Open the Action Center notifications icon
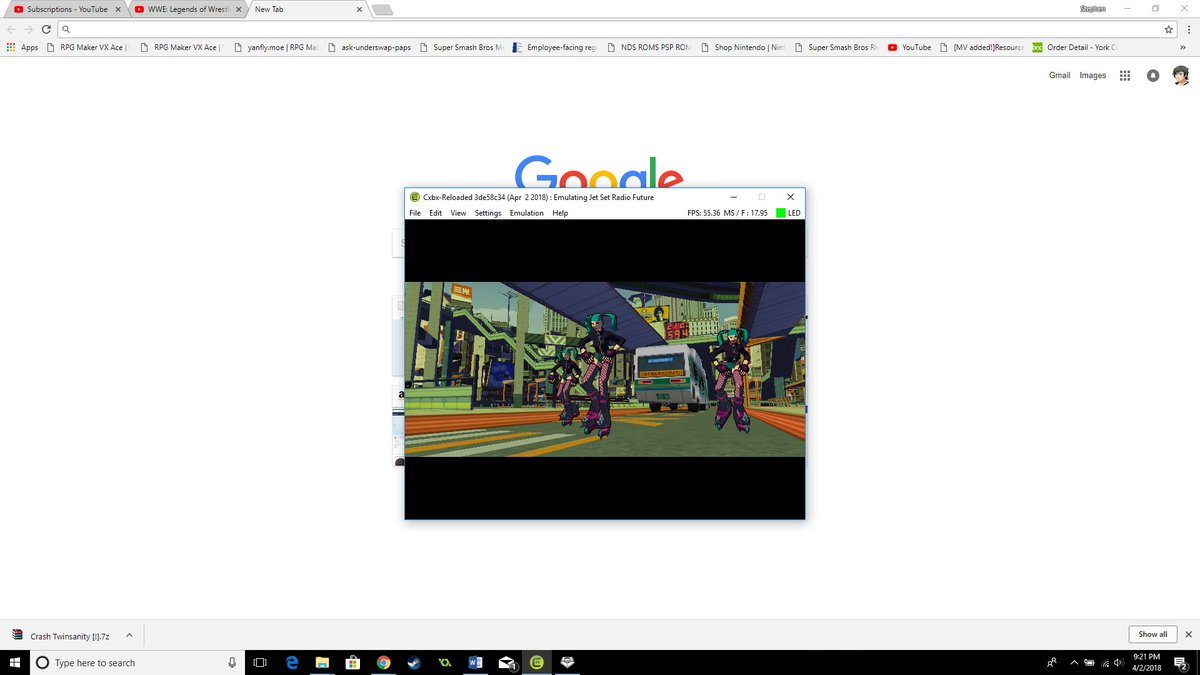 tap(1181, 662)
